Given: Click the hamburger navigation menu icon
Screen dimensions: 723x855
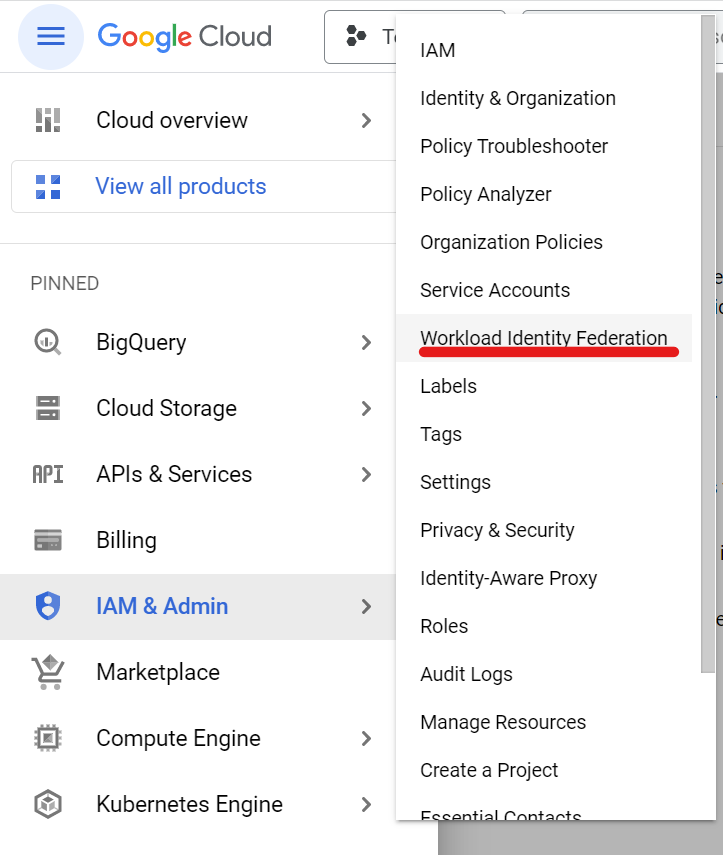Looking at the screenshot, I should (50, 37).
